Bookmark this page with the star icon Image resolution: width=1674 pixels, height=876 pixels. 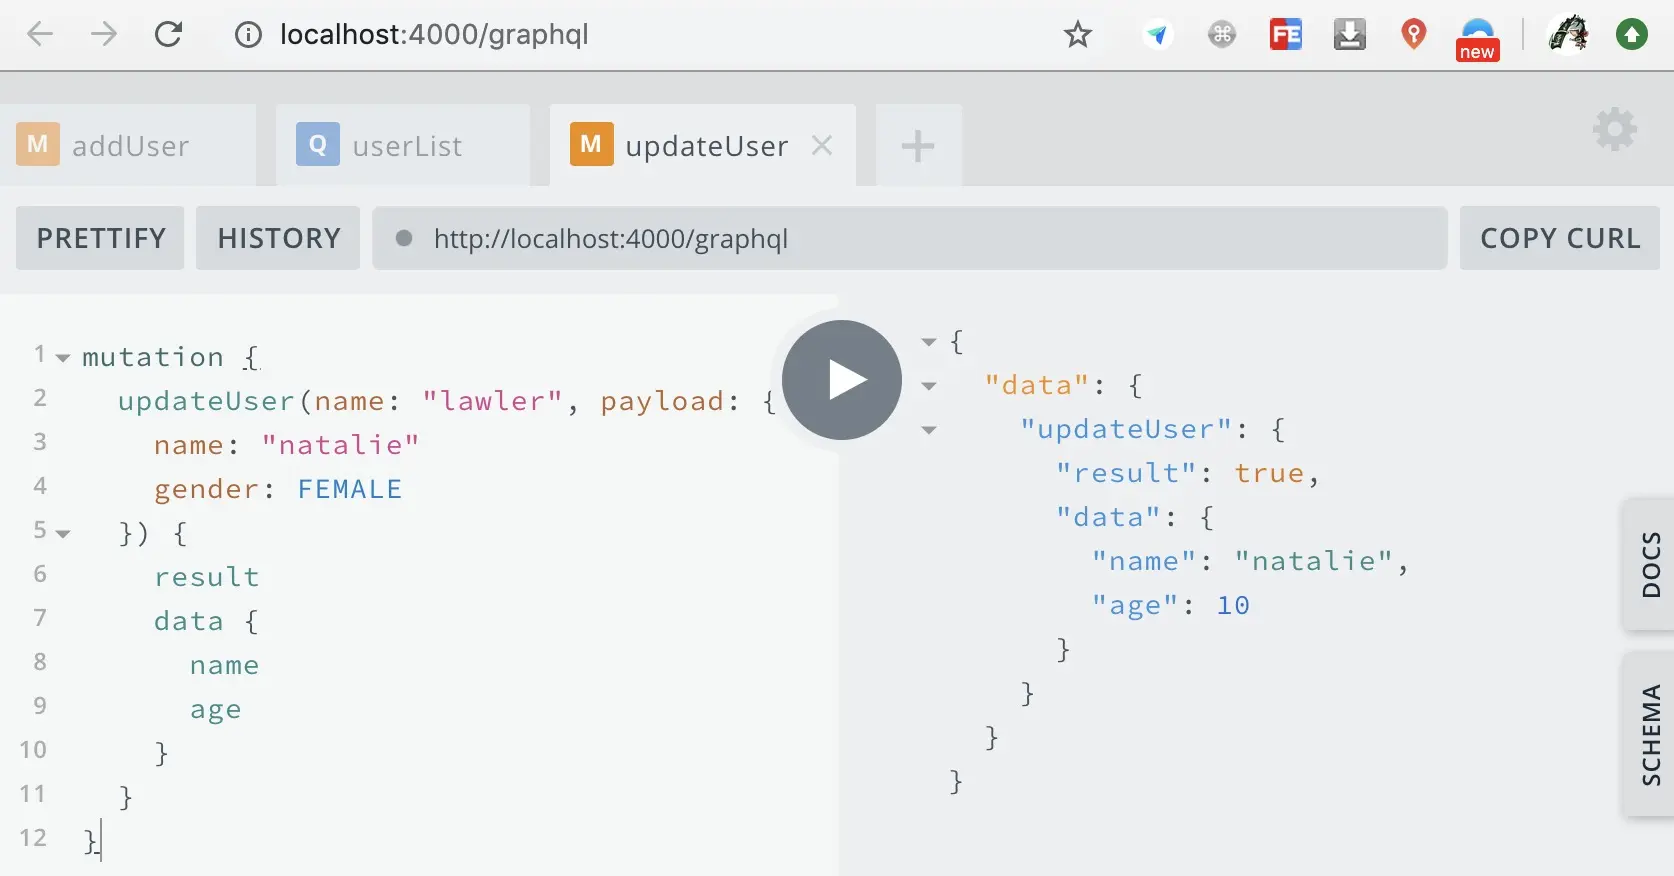tap(1078, 35)
